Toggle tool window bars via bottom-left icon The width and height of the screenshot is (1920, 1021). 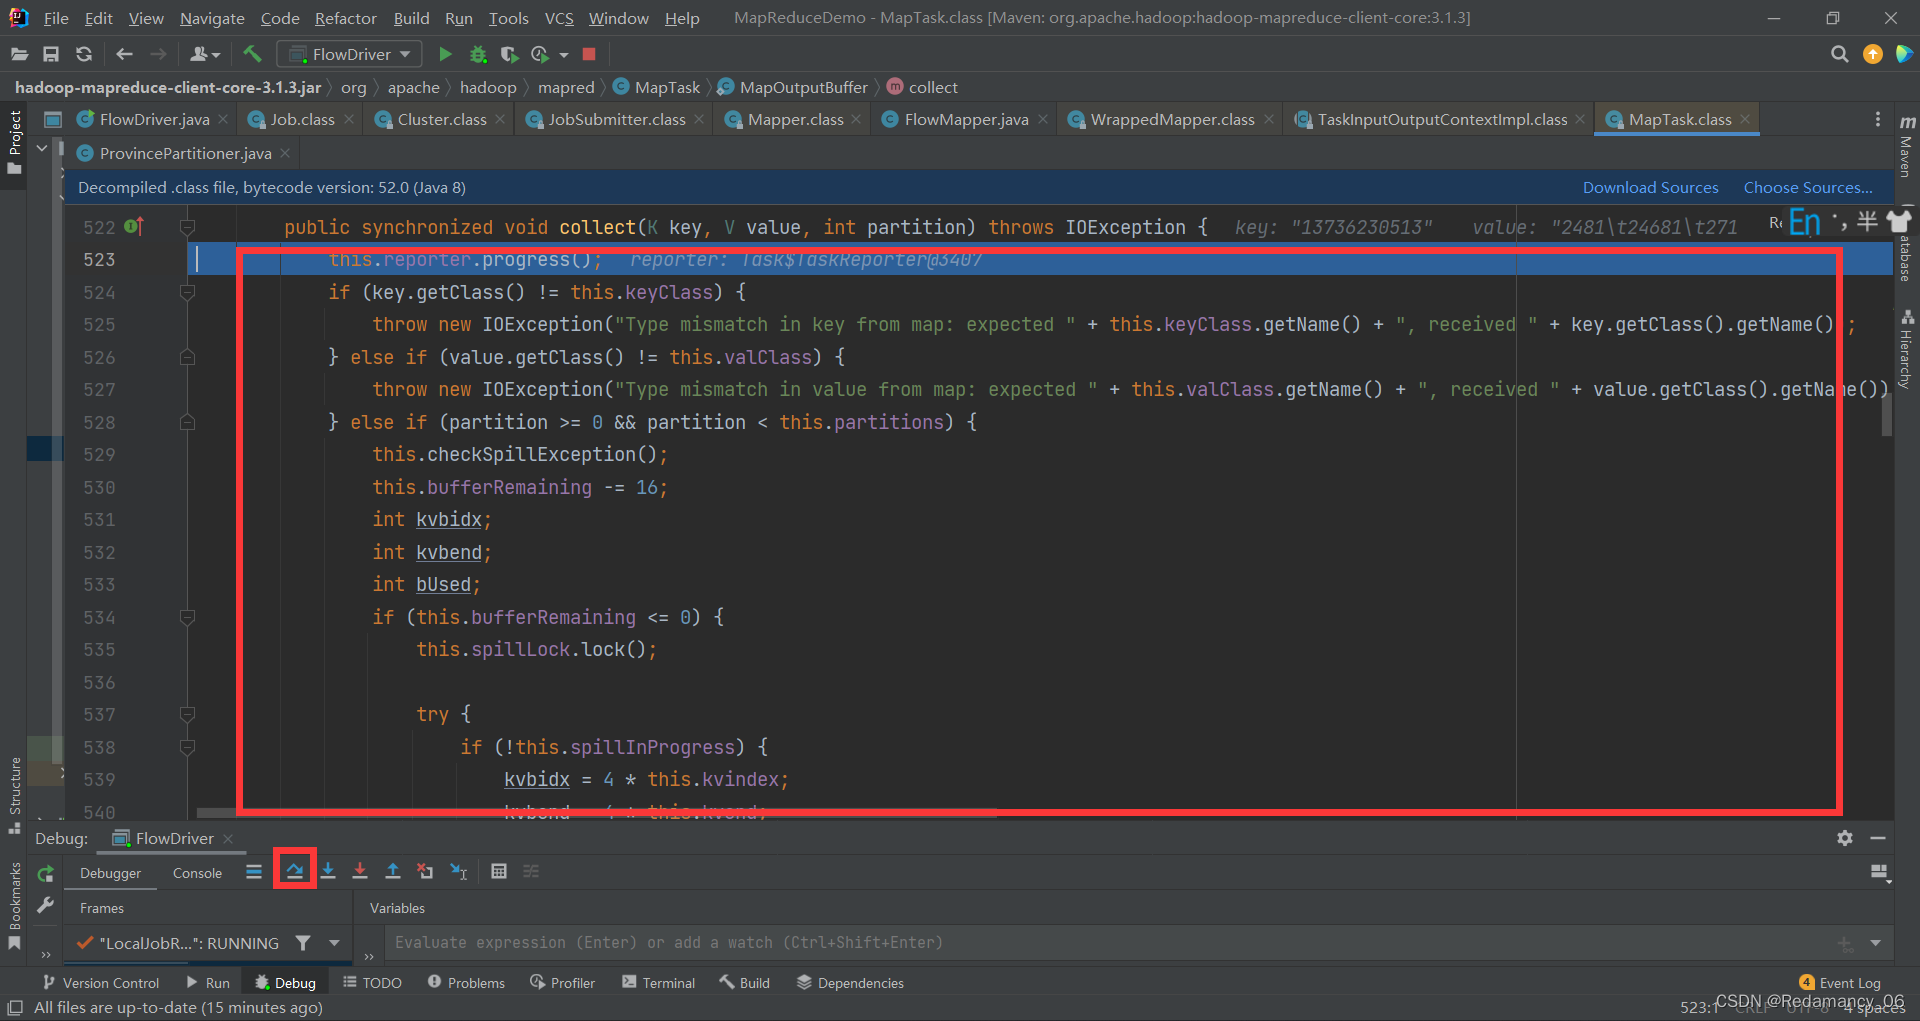pyautogui.click(x=15, y=1008)
